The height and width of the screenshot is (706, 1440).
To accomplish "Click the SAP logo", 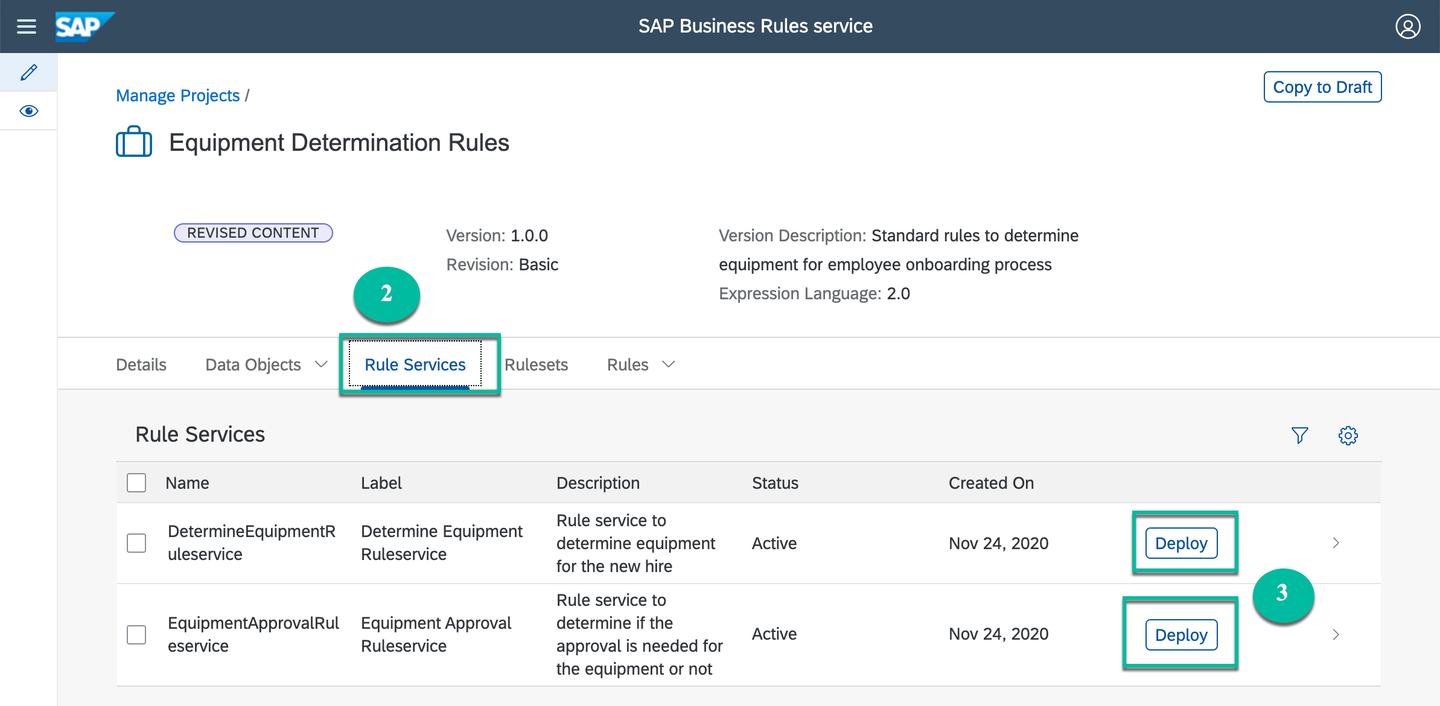I will click(85, 26).
